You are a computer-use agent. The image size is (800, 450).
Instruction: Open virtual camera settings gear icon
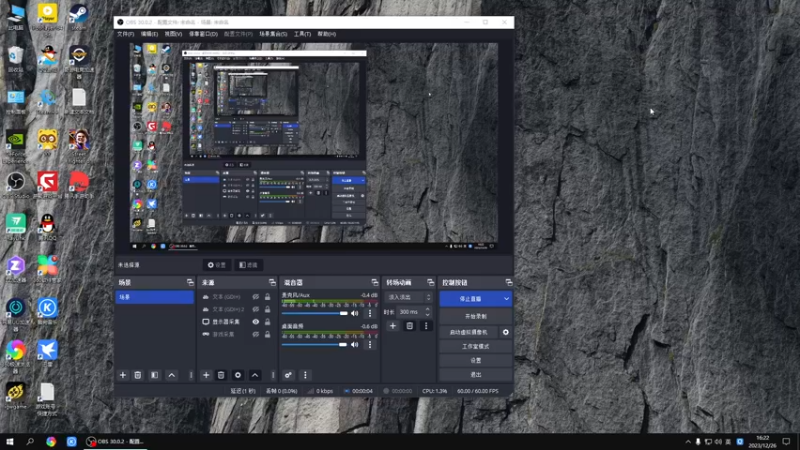pos(506,332)
